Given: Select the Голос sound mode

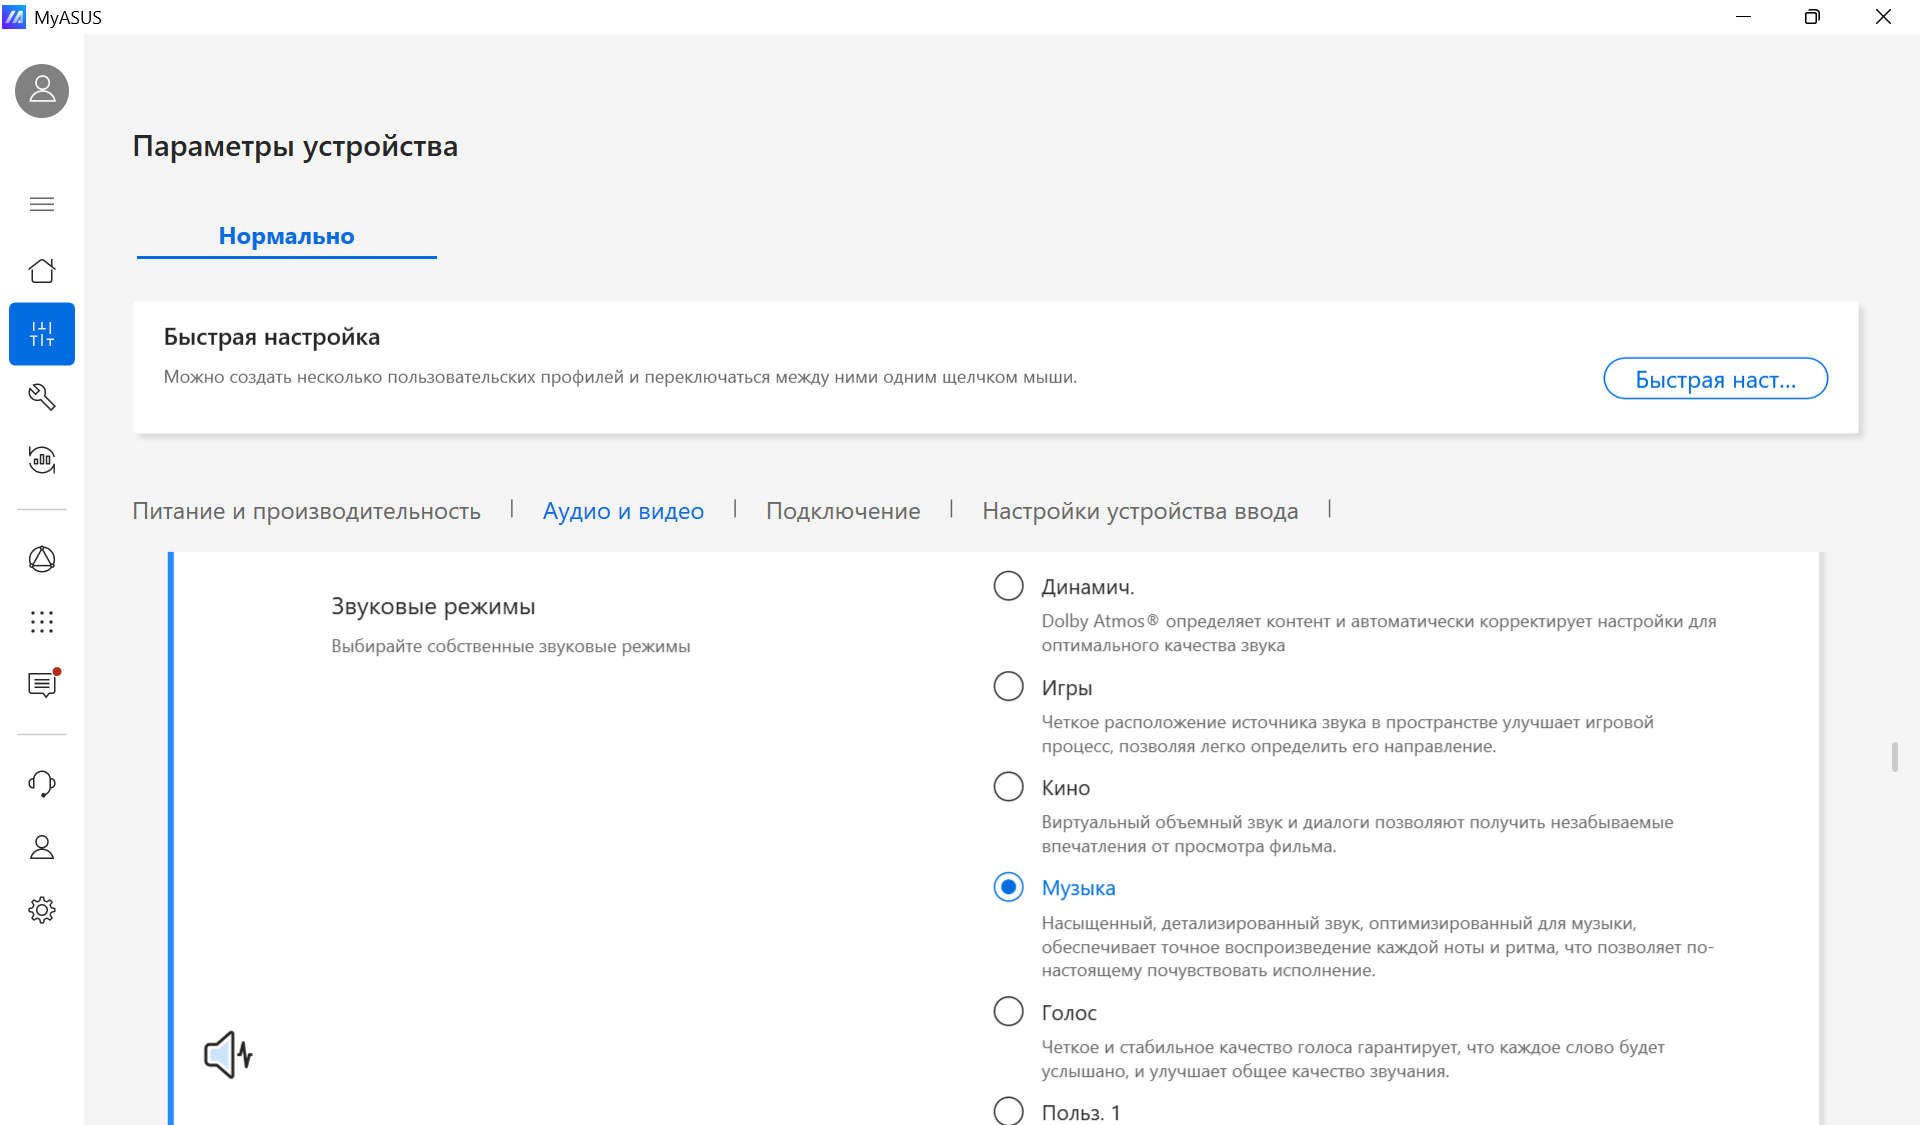Looking at the screenshot, I should click(1008, 1012).
